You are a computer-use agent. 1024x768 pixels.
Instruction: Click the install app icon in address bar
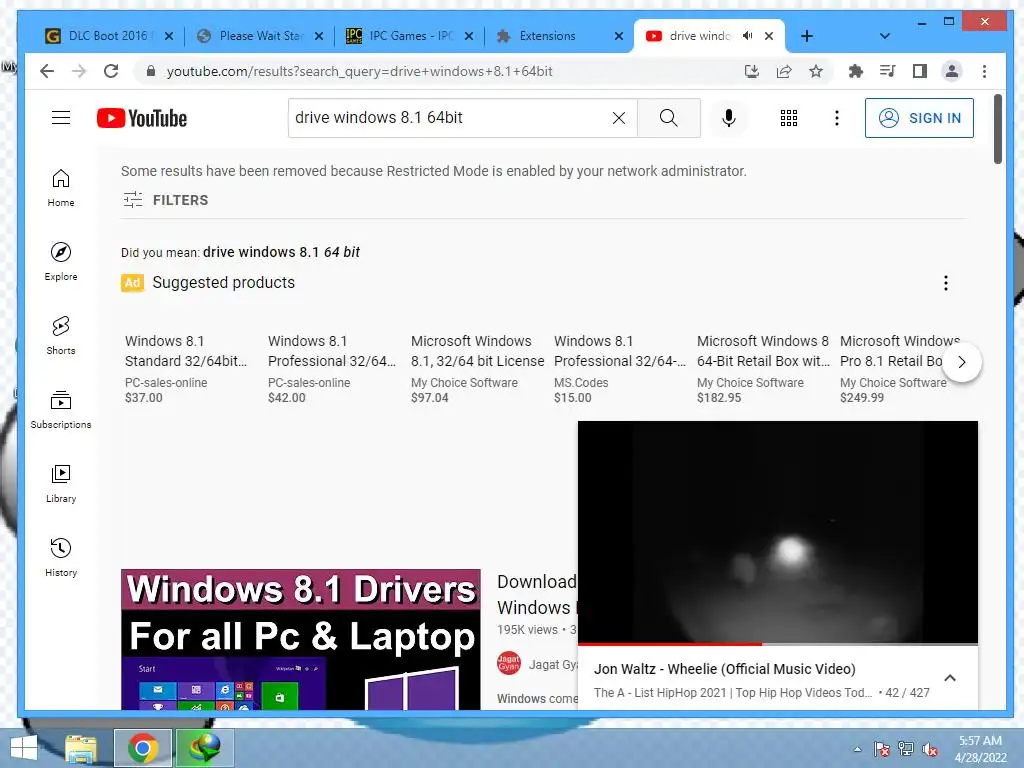752,71
